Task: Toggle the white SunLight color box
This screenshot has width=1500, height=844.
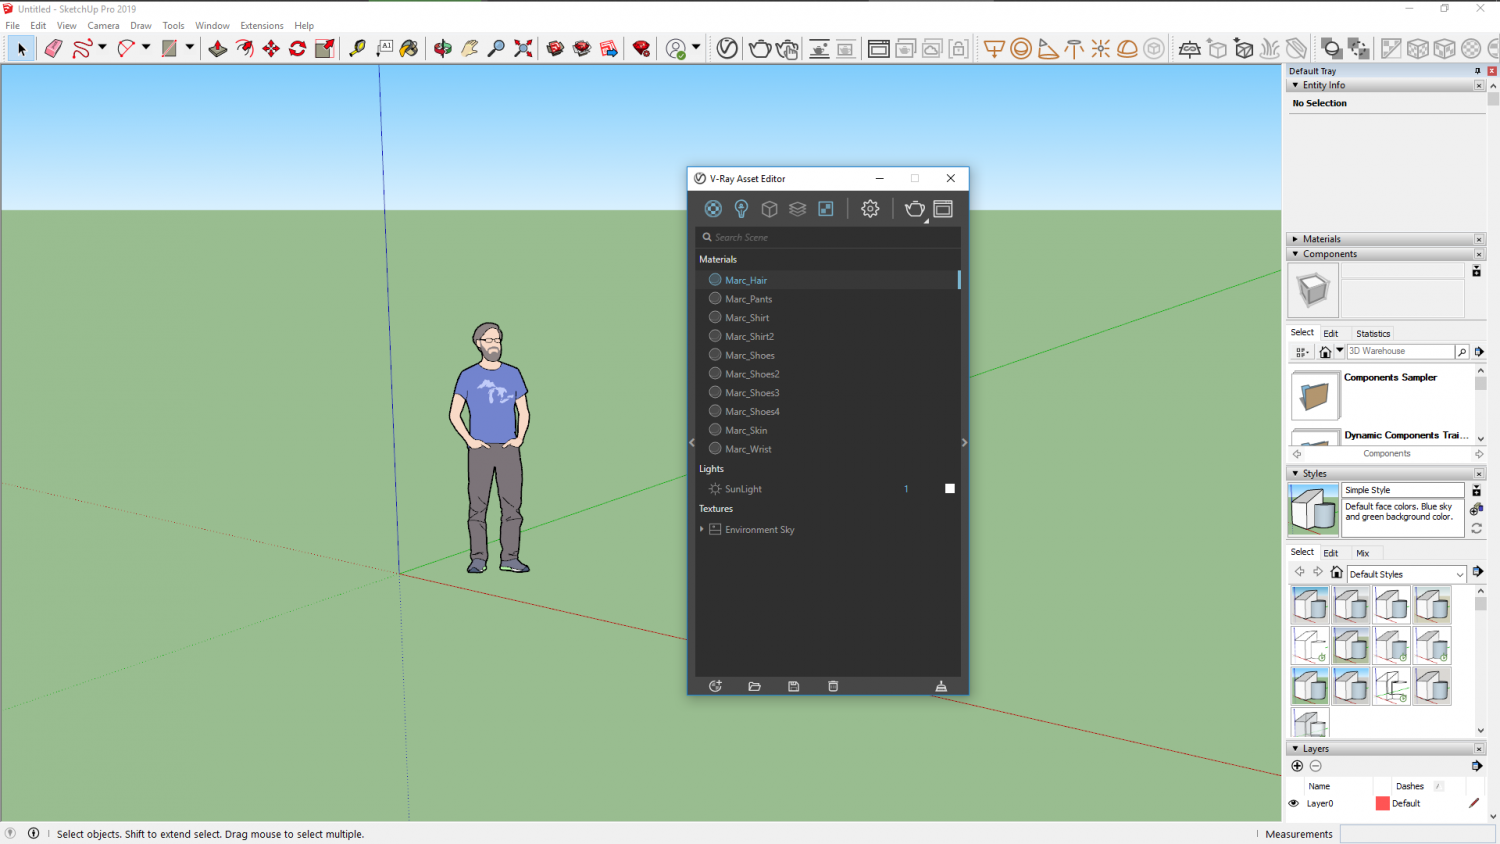Action: tap(950, 489)
